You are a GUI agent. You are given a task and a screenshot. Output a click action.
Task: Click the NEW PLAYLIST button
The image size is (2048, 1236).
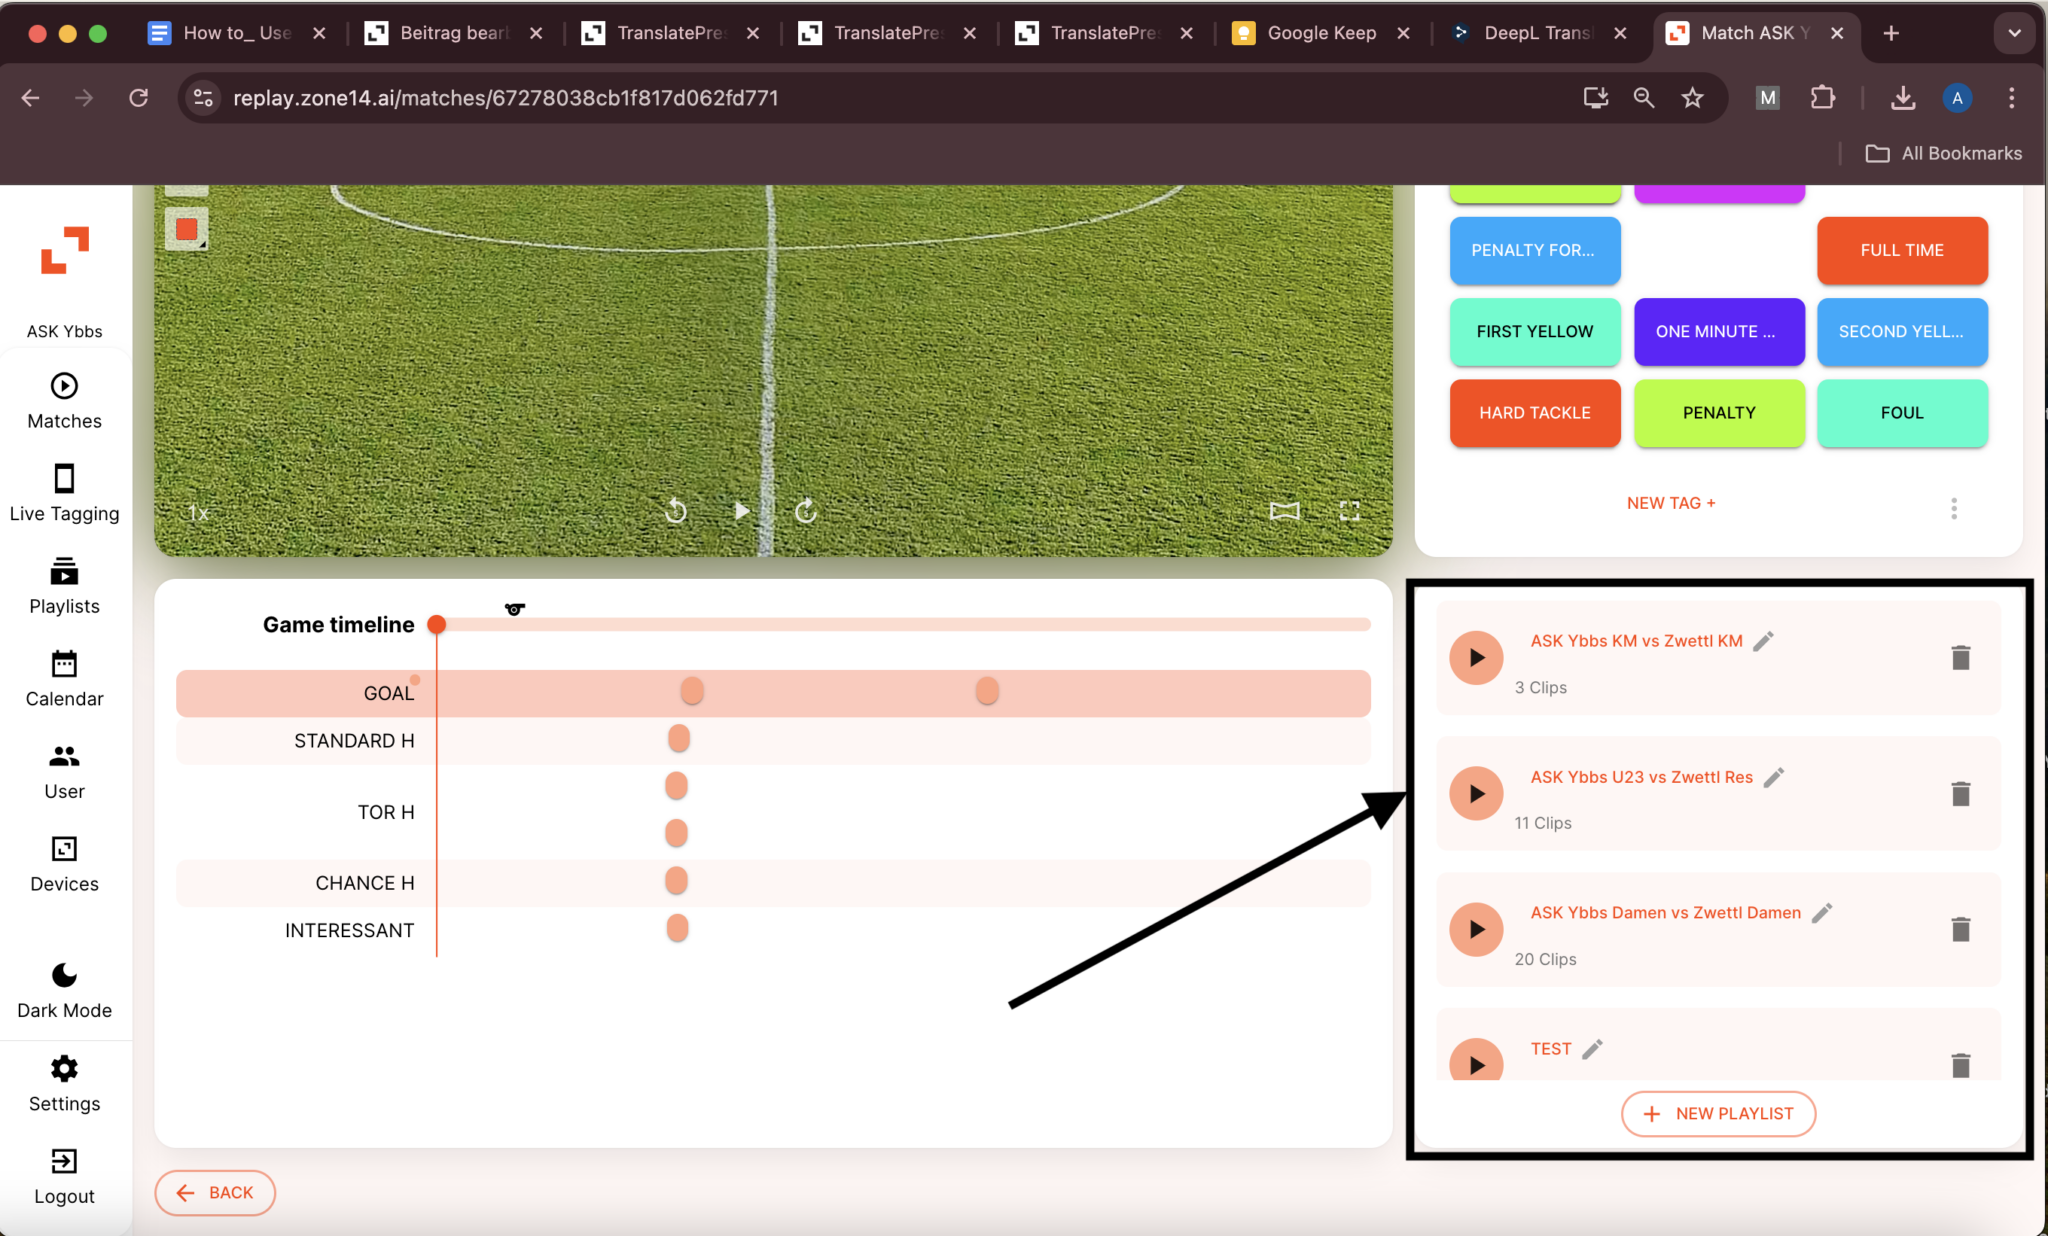pyautogui.click(x=1717, y=1113)
